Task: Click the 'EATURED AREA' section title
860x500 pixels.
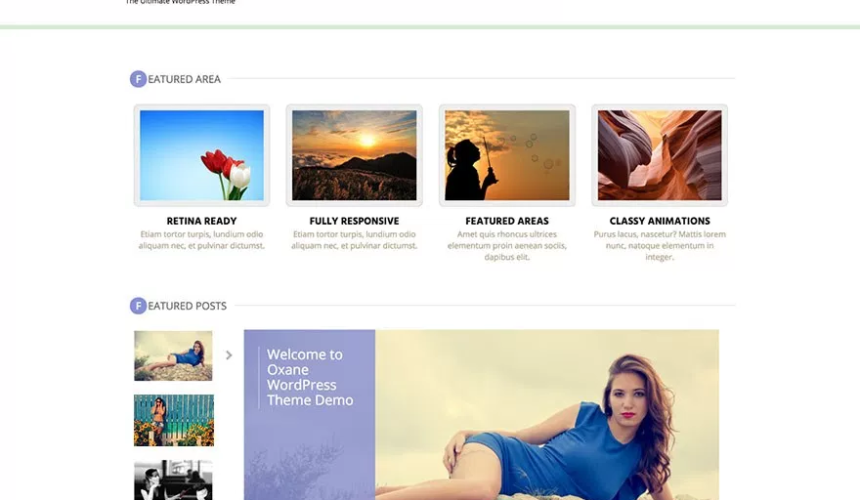Action: 184,79
